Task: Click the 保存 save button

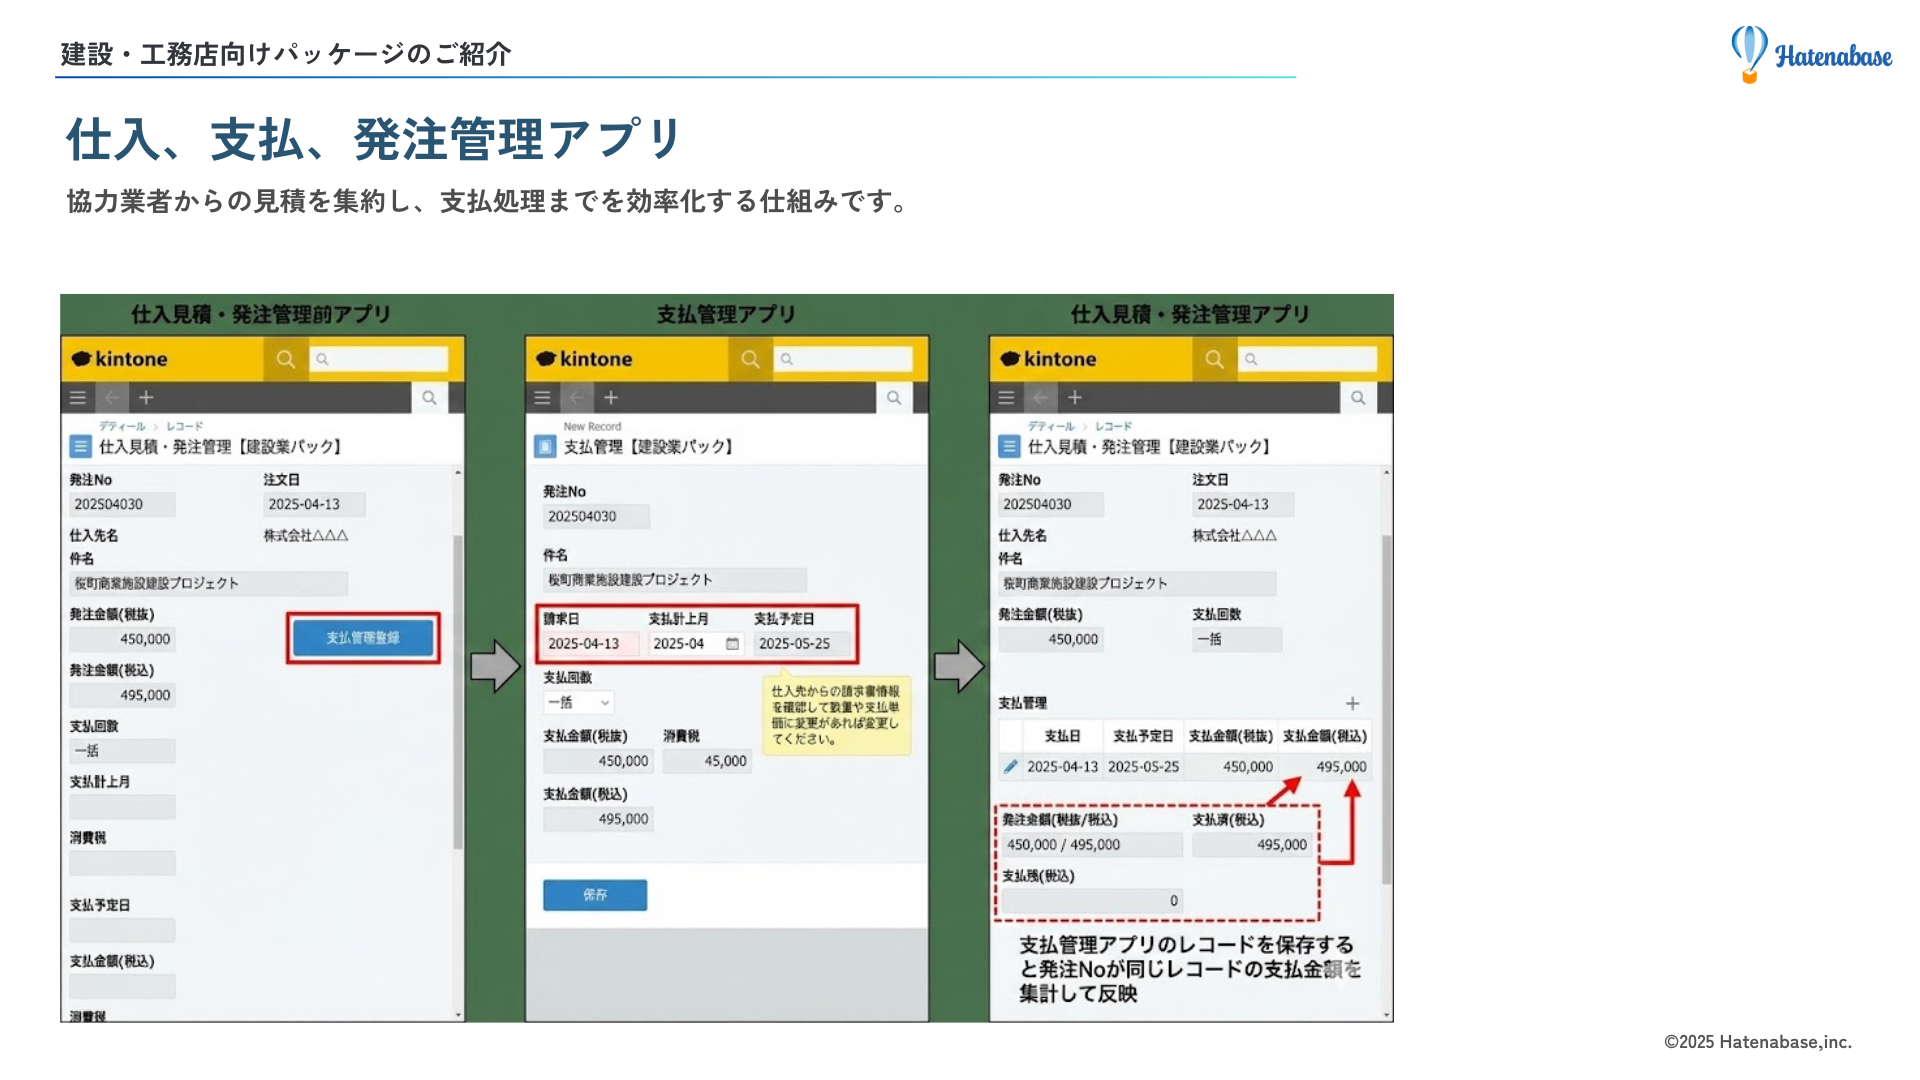Action: (x=594, y=895)
